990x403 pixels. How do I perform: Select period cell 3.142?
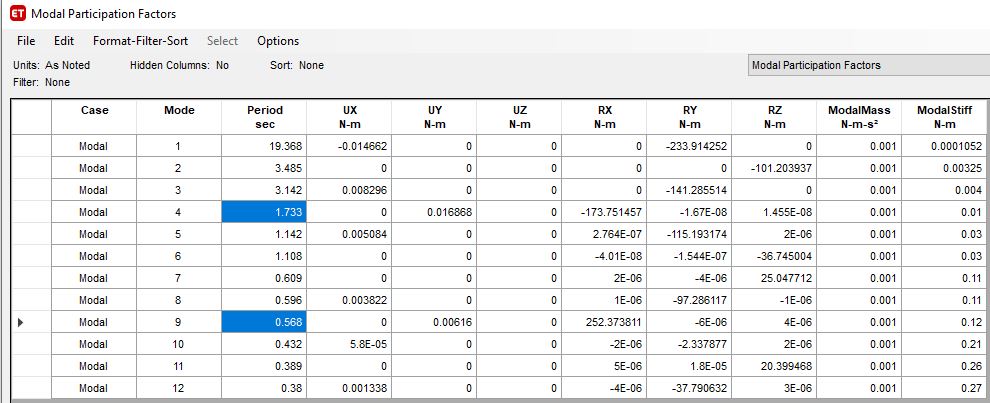tap(264, 190)
